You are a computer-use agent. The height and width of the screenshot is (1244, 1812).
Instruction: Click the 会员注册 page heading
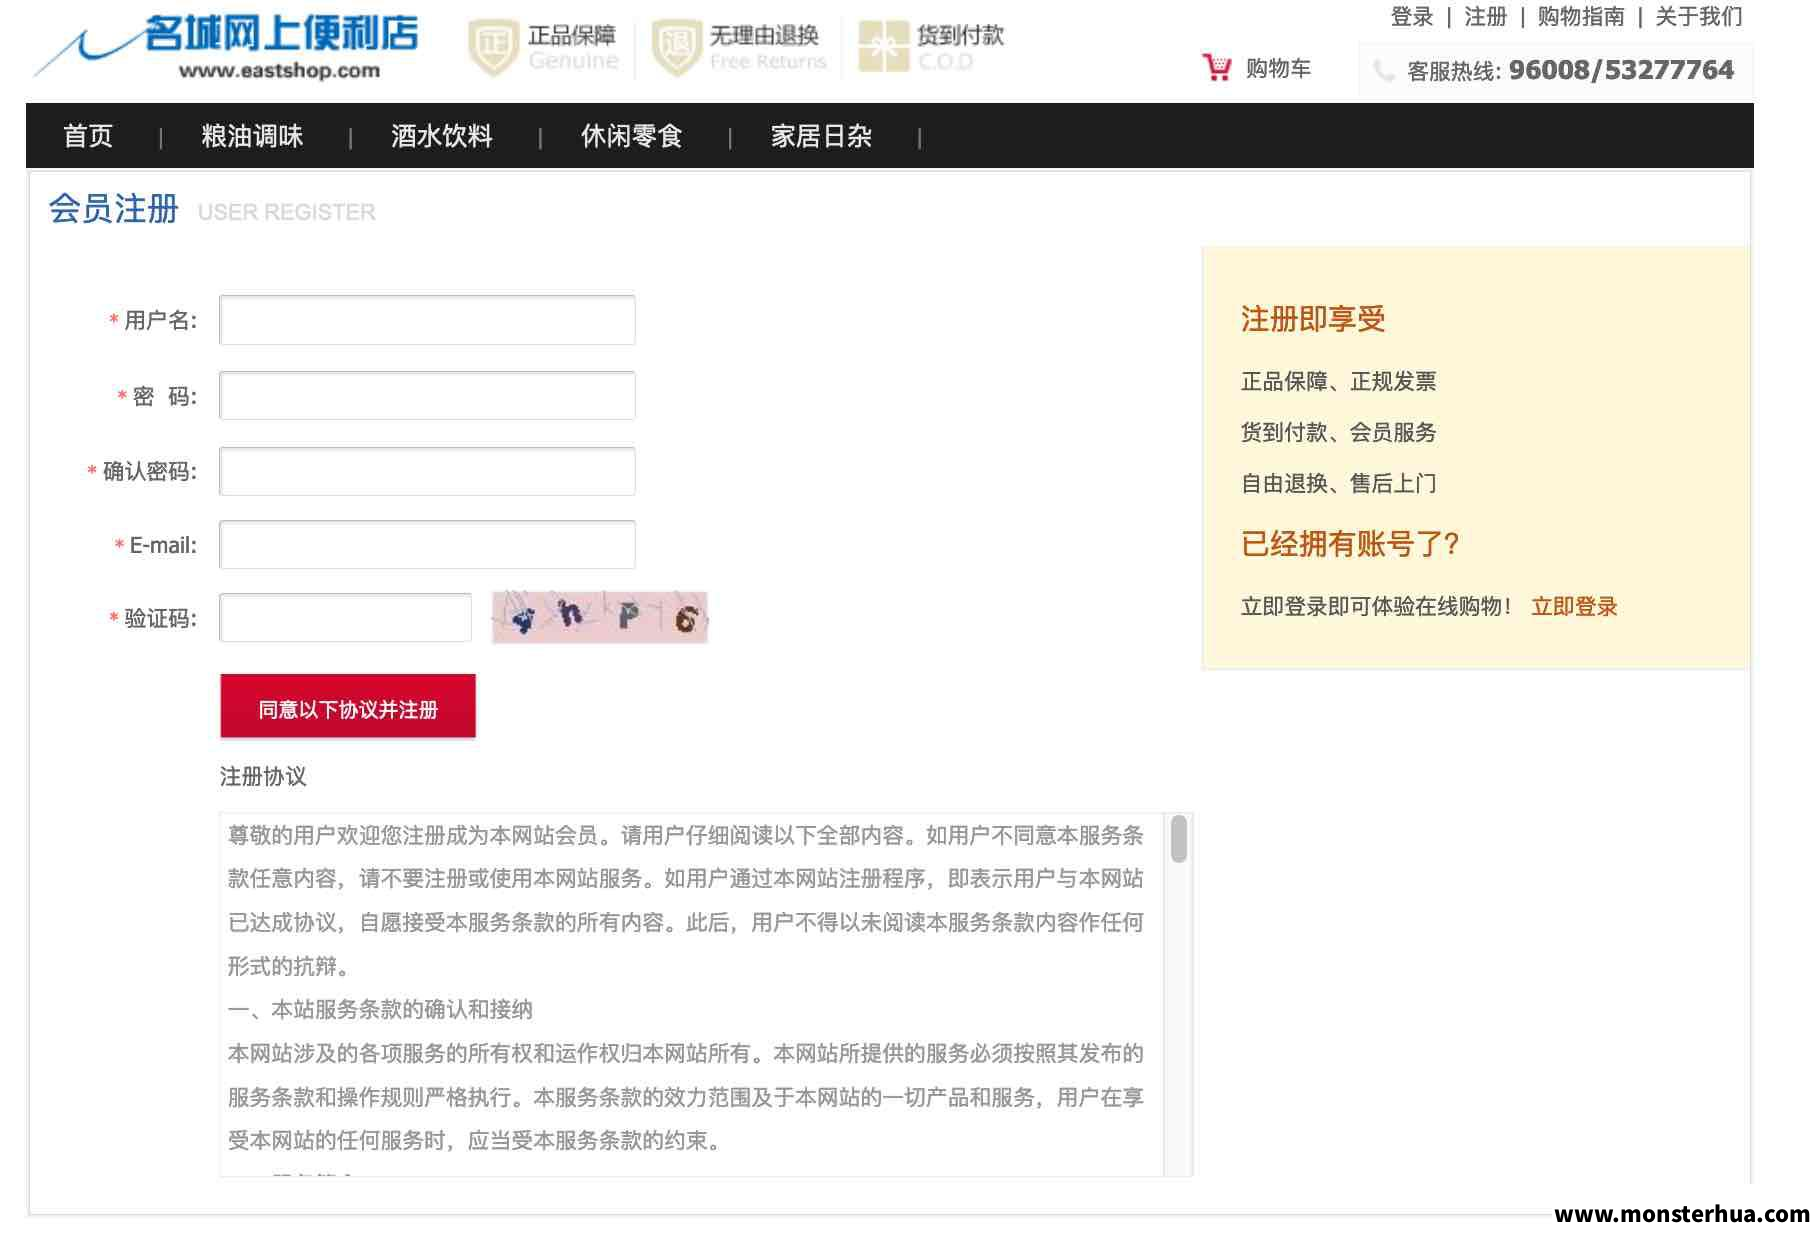pos(113,209)
